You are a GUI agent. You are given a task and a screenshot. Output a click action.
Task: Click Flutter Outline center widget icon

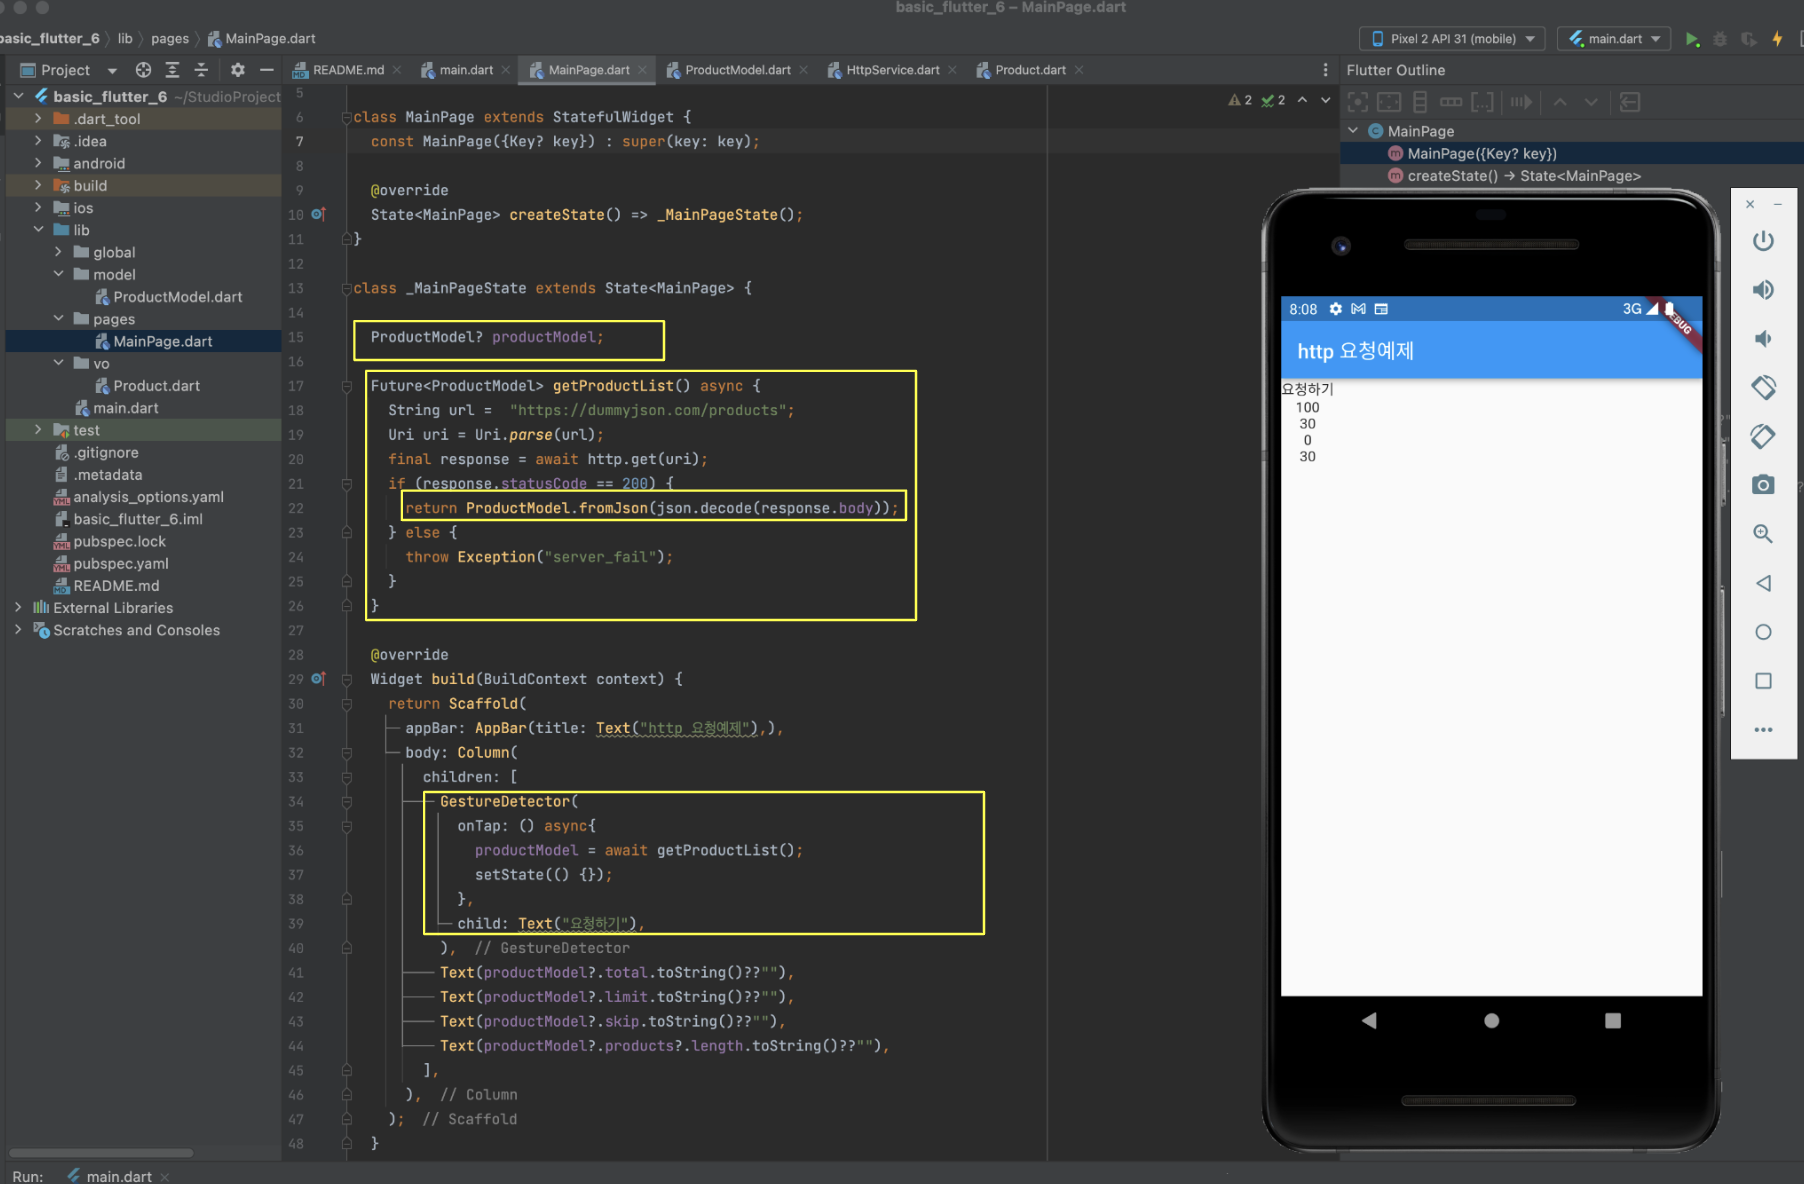[1357, 102]
